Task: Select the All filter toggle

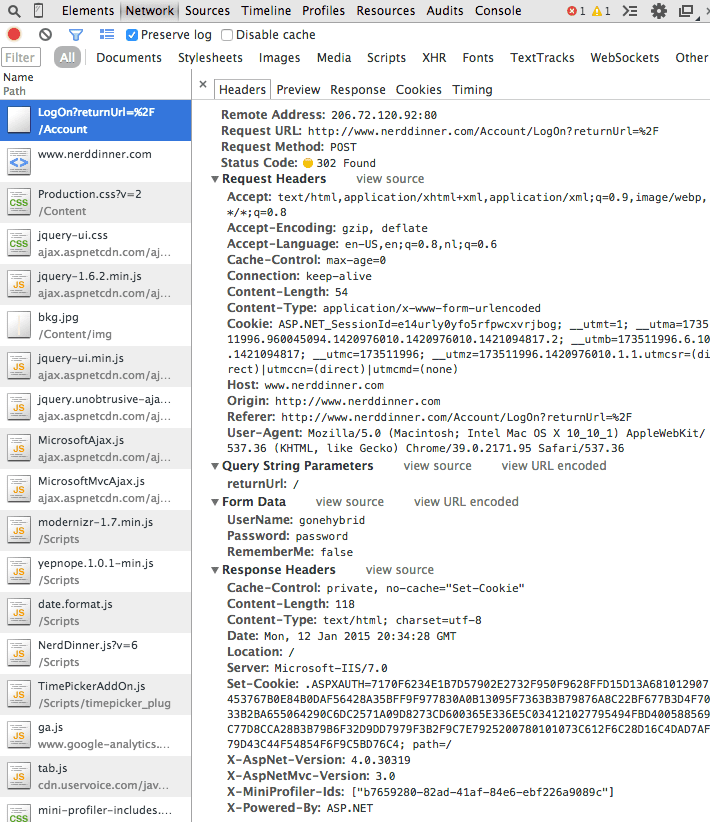Action: [67, 58]
